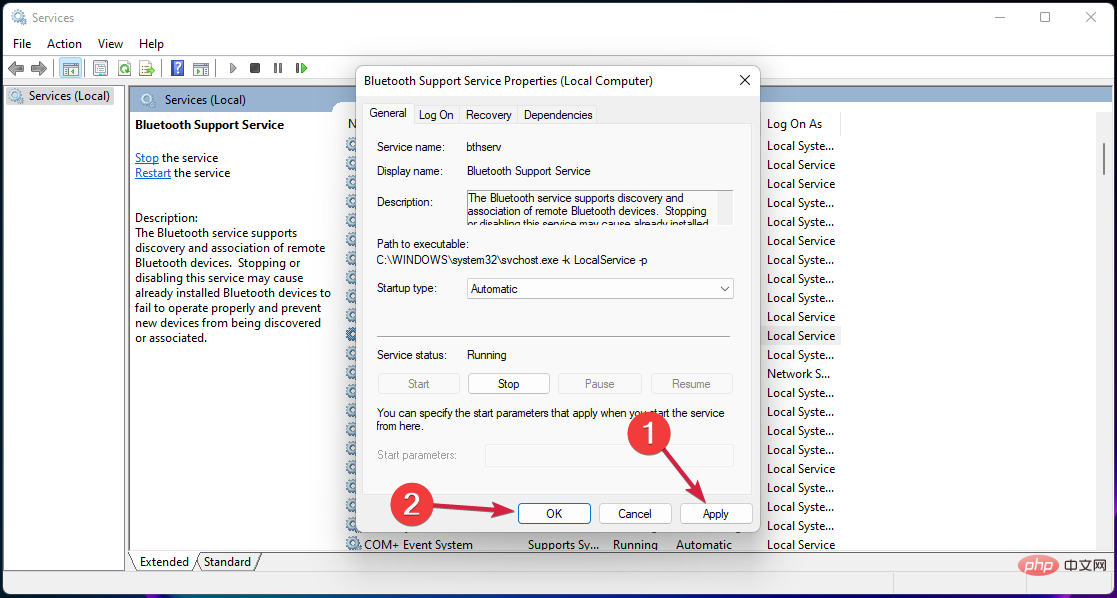The height and width of the screenshot is (598, 1117).
Task: Click the Description text box scrollbar
Action: click(724, 207)
